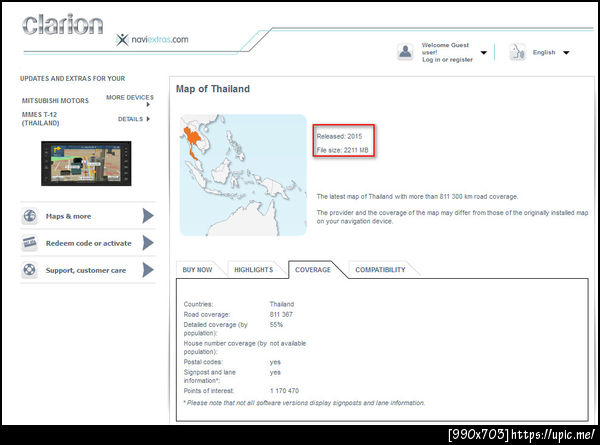Click the Detailed coverage value 55%
Viewport: 600px width, 445px height.
point(276,324)
